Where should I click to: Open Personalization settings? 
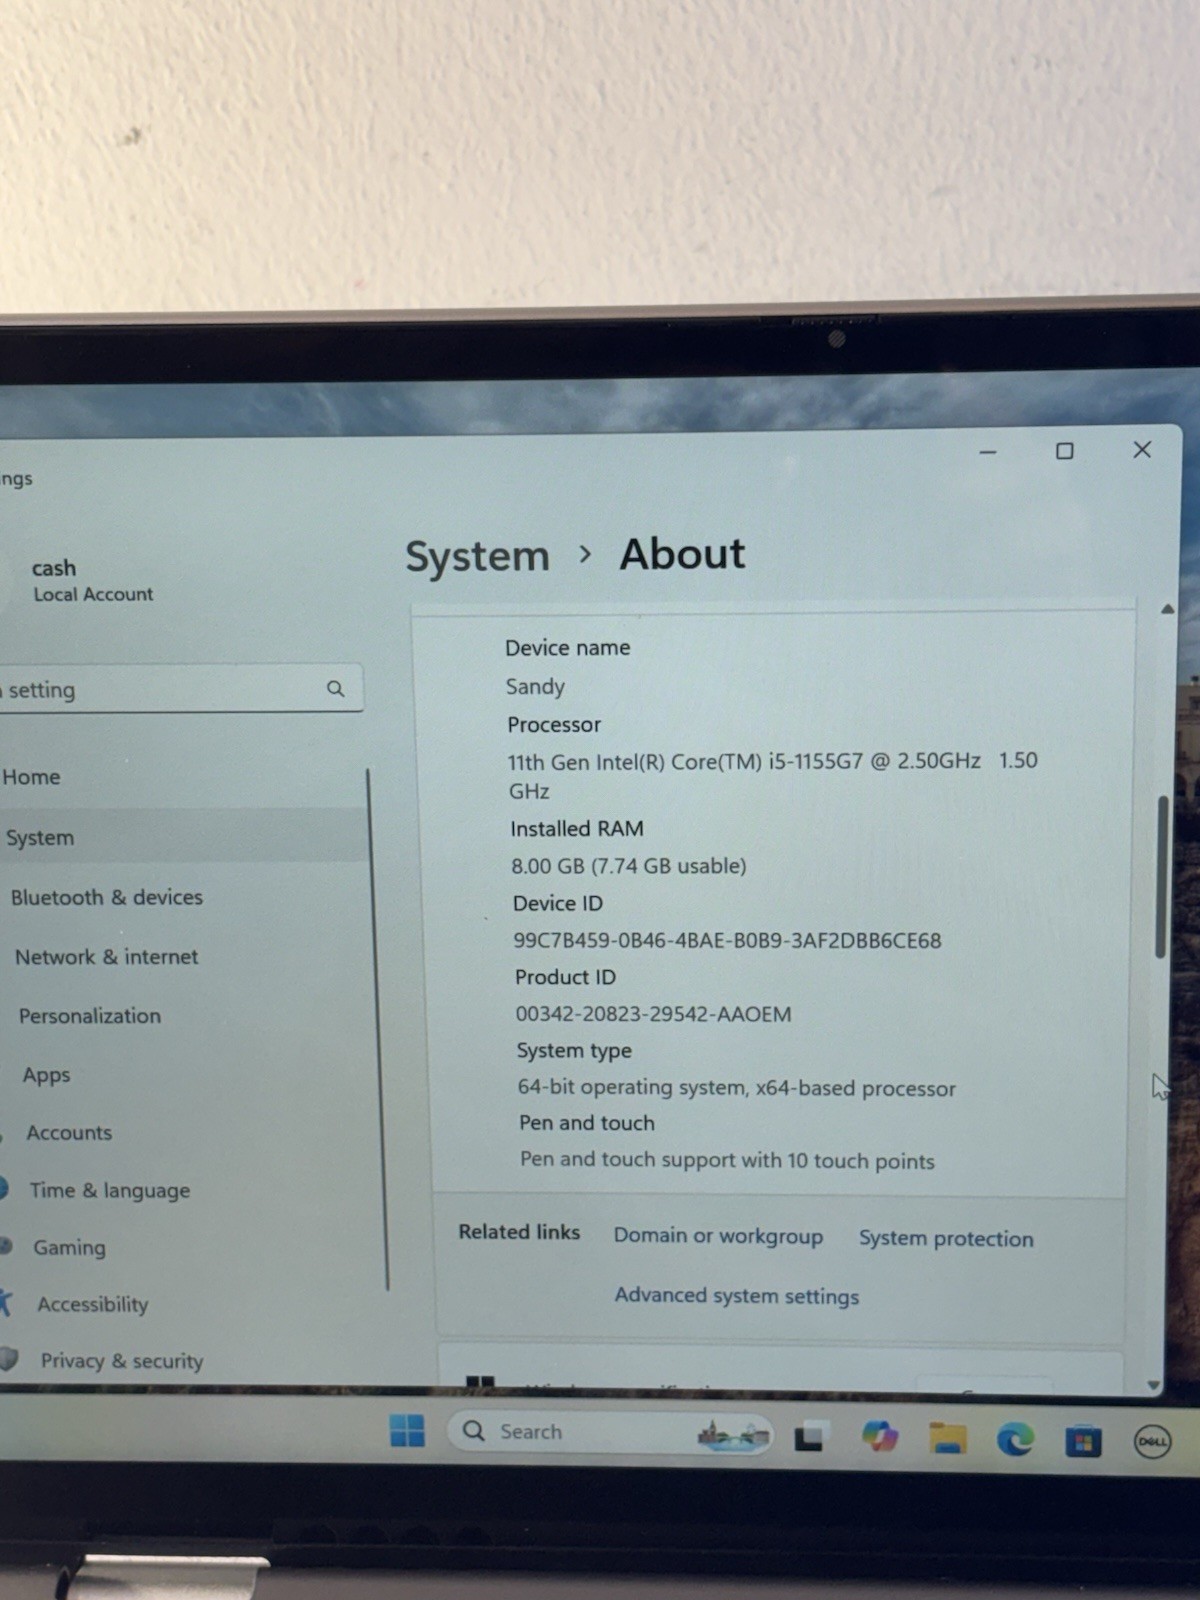coord(89,1015)
